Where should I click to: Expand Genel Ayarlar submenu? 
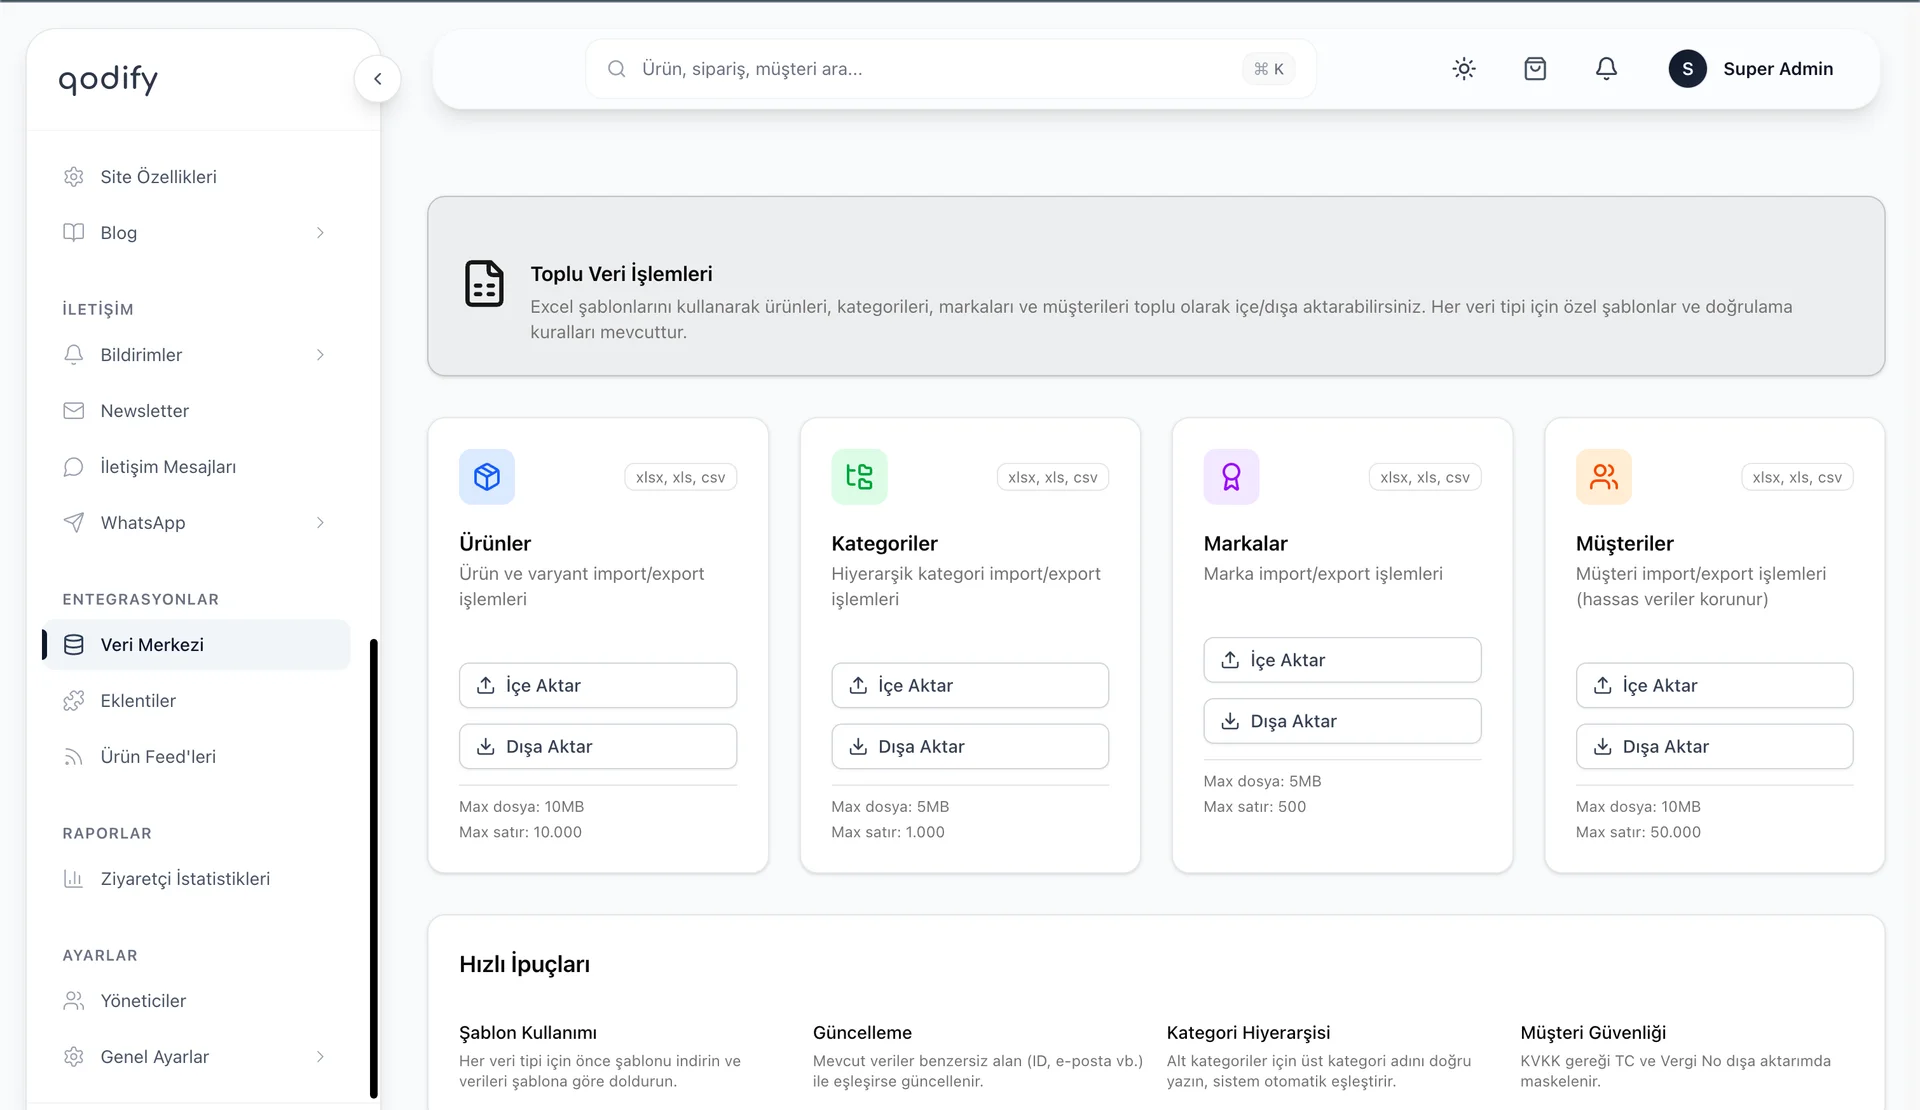pyautogui.click(x=320, y=1057)
